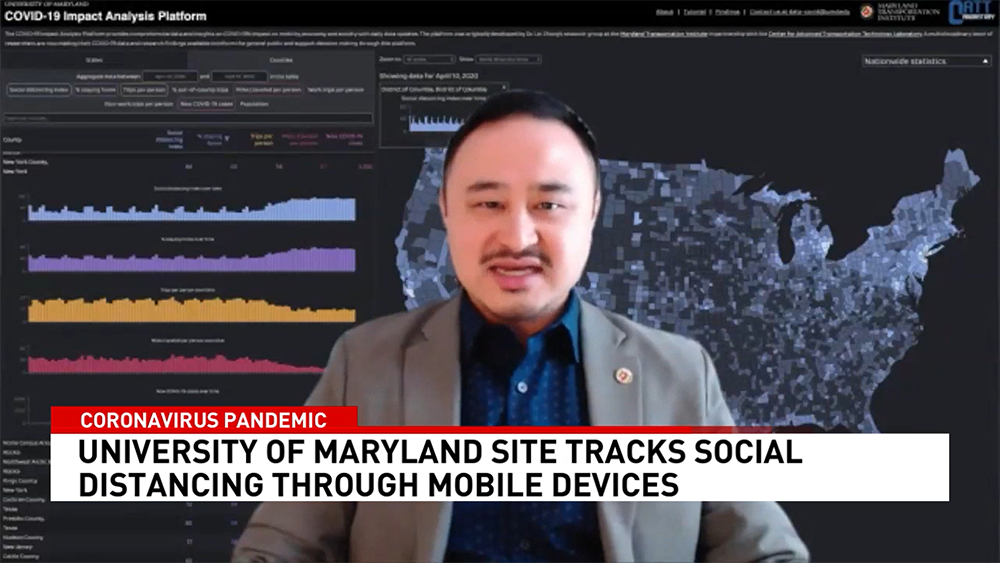This screenshot has height=563, width=1000.
Task: Click the COVID-19 Impact Analysis Platform title
Action: pos(105,16)
